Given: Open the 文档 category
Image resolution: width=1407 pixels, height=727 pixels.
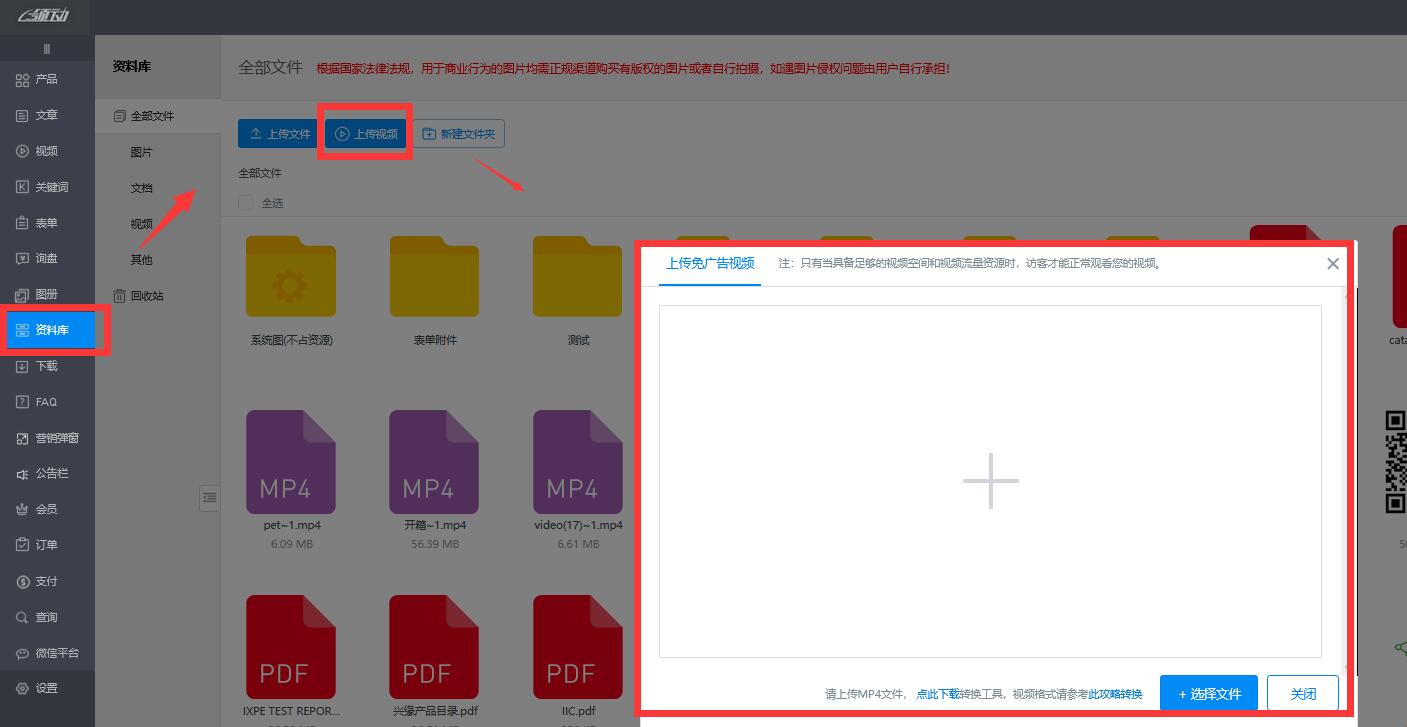Looking at the screenshot, I should 141,187.
